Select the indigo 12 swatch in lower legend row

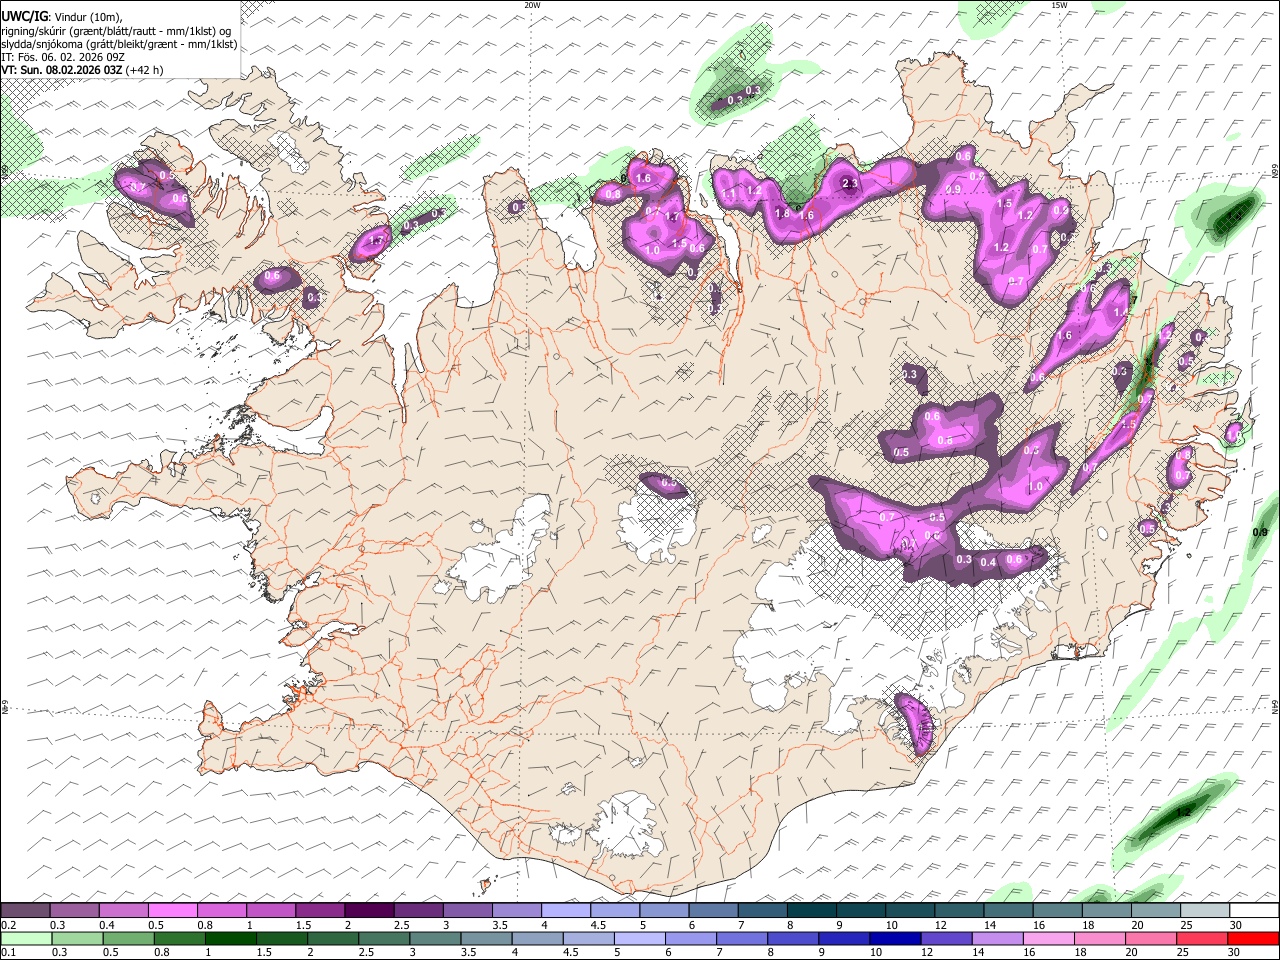(x=945, y=938)
